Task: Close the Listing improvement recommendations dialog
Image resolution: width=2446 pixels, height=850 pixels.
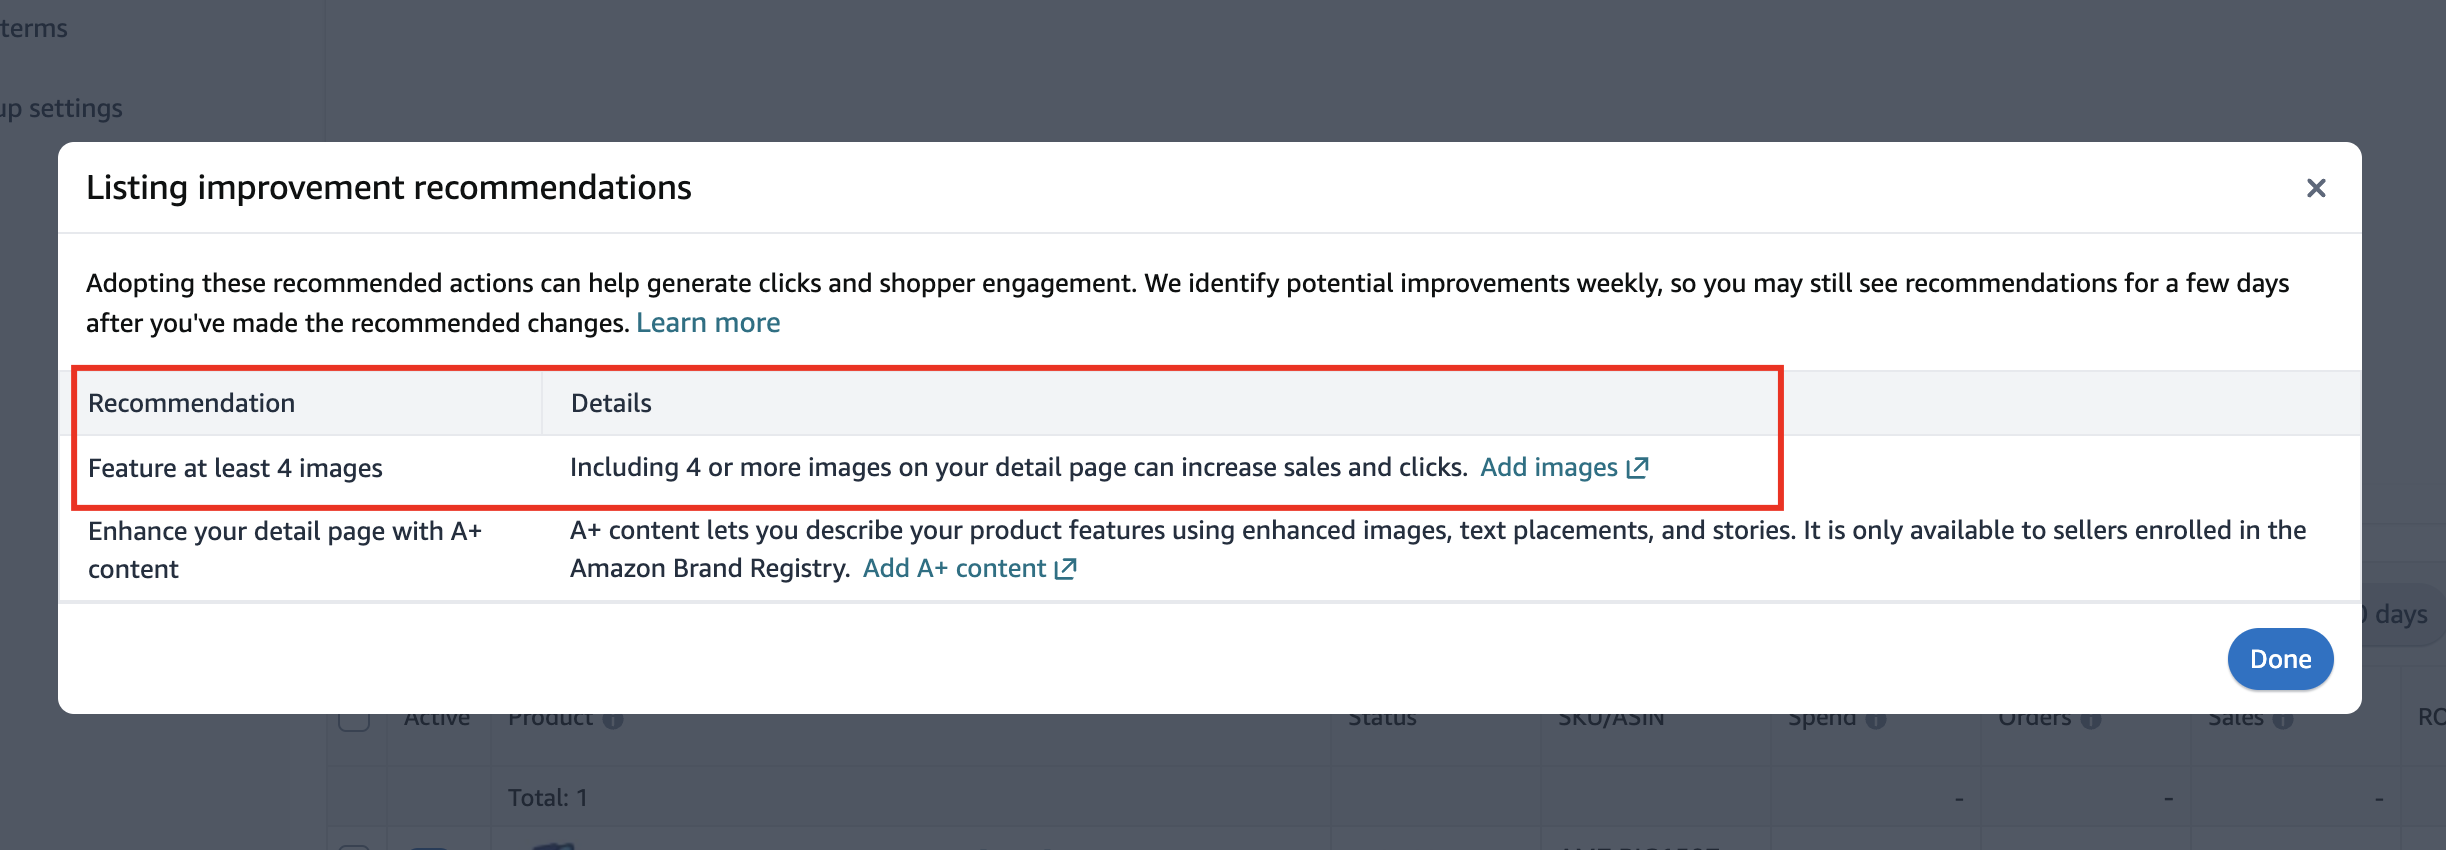Action: [x=2316, y=188]
